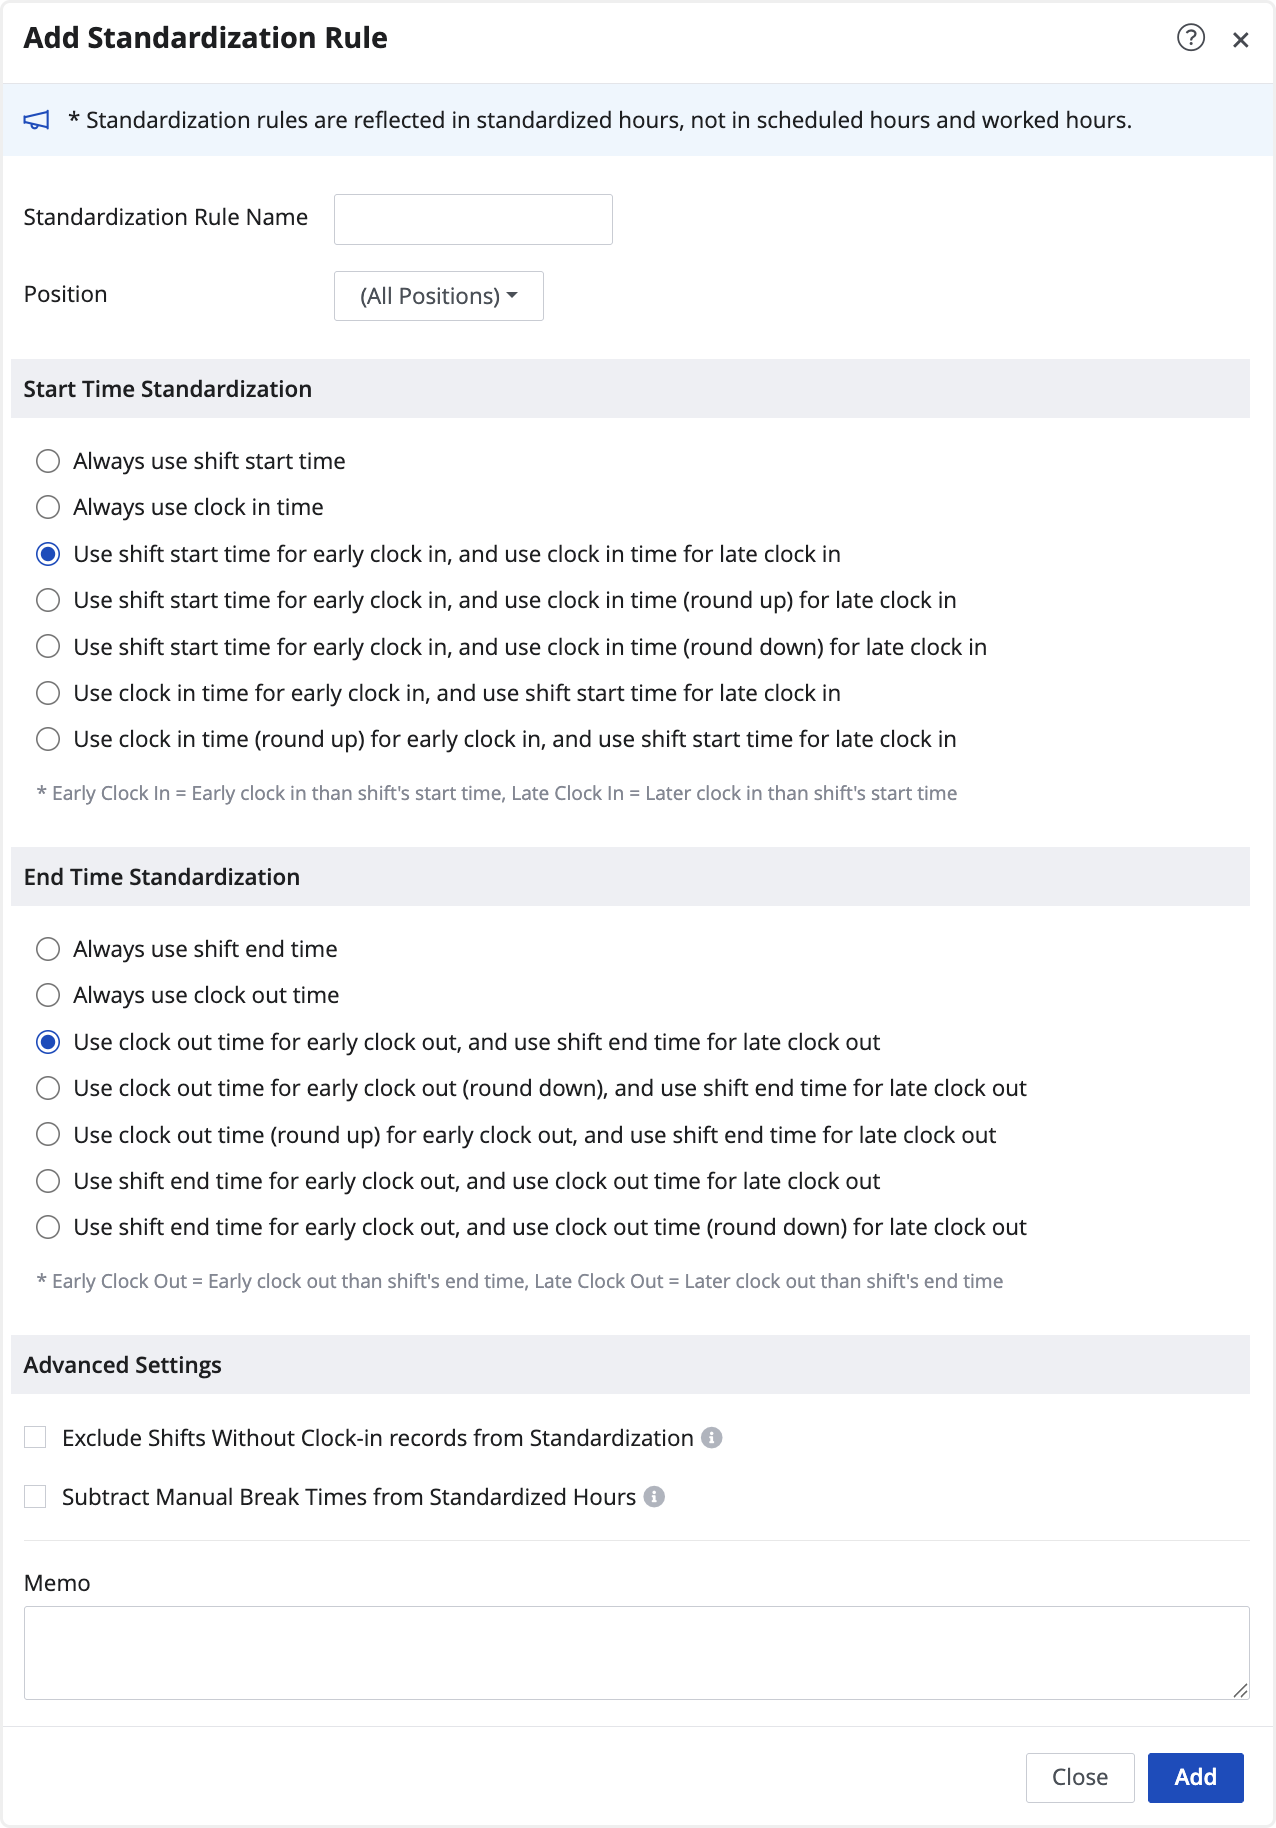Close the dialog with the X icon

pyautogui.click(x=1240, y=40)
